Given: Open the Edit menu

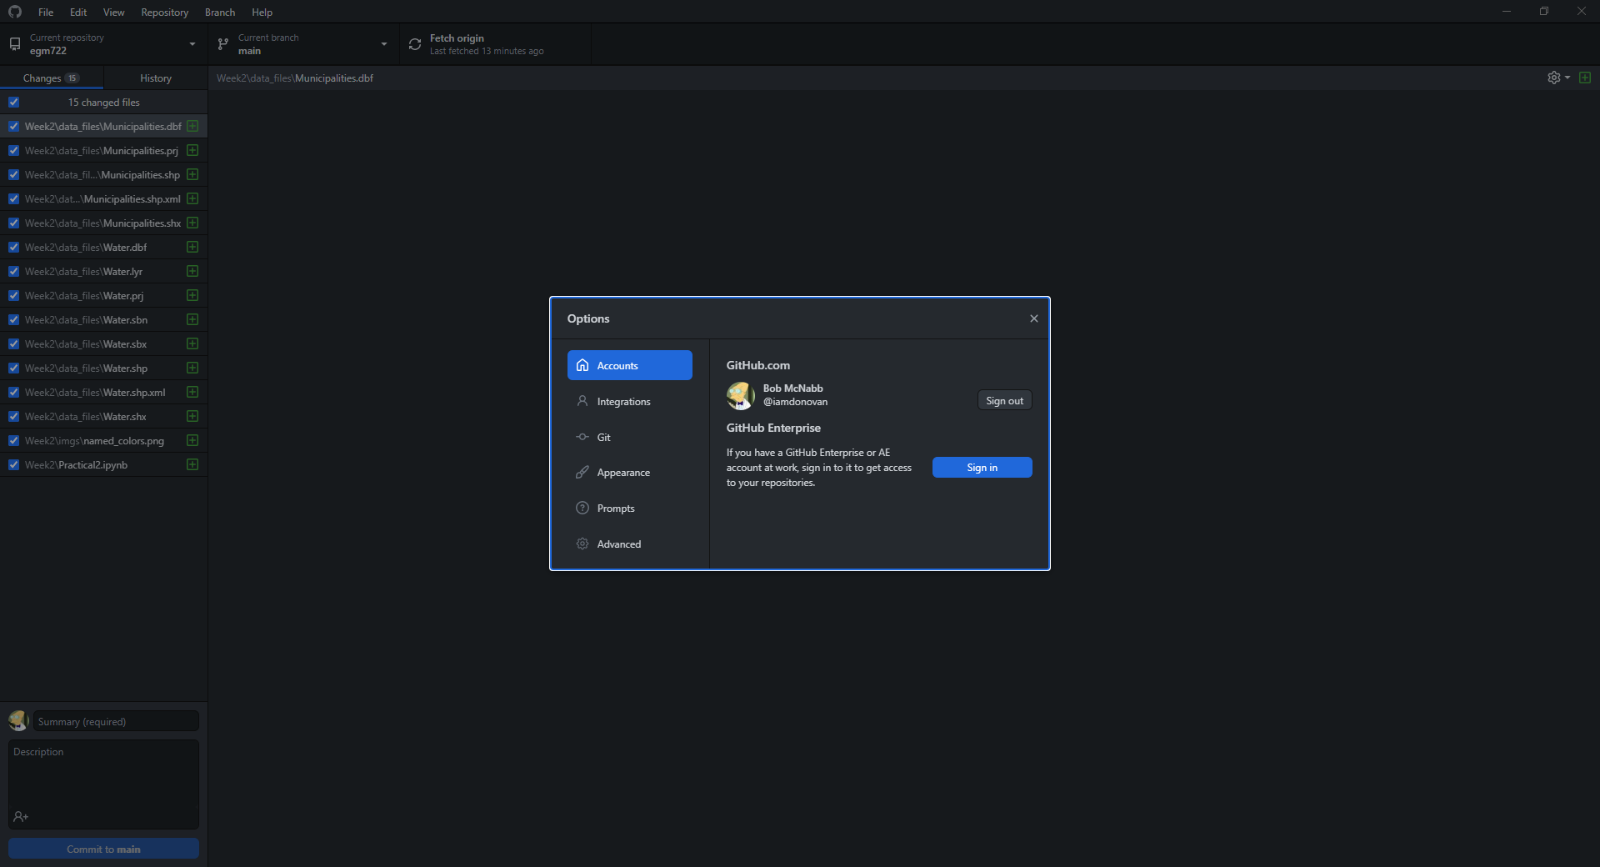Looking at the screenshot, I should 78,12.
